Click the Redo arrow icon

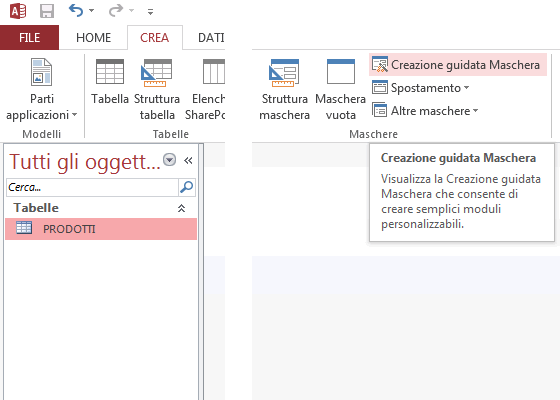pyautogui.click(x=116, y=11)
